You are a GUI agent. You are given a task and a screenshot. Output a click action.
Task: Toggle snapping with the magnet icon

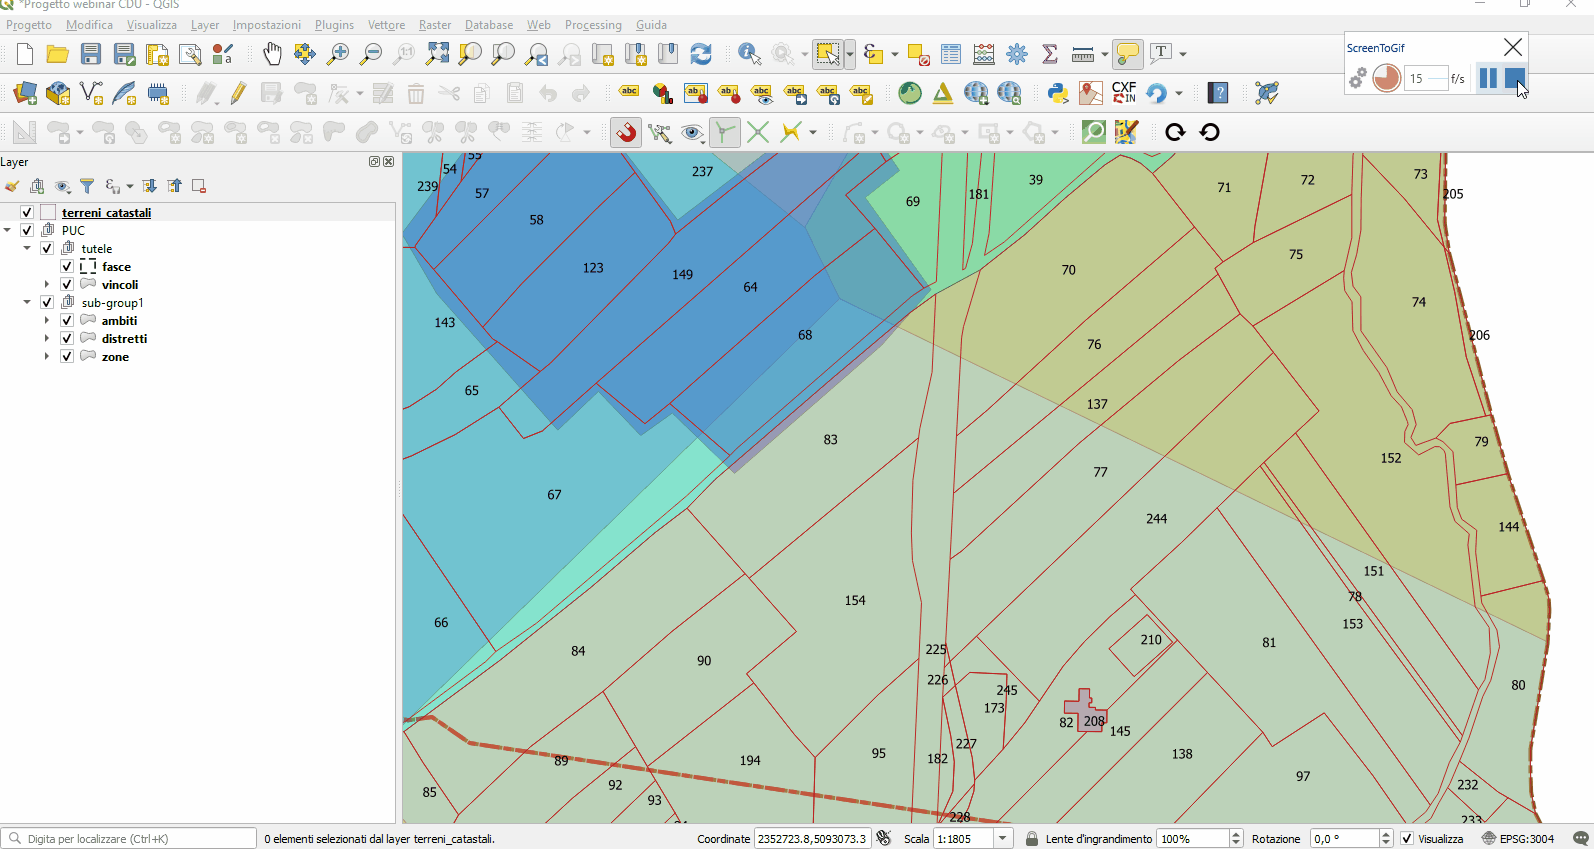[627, 132]
